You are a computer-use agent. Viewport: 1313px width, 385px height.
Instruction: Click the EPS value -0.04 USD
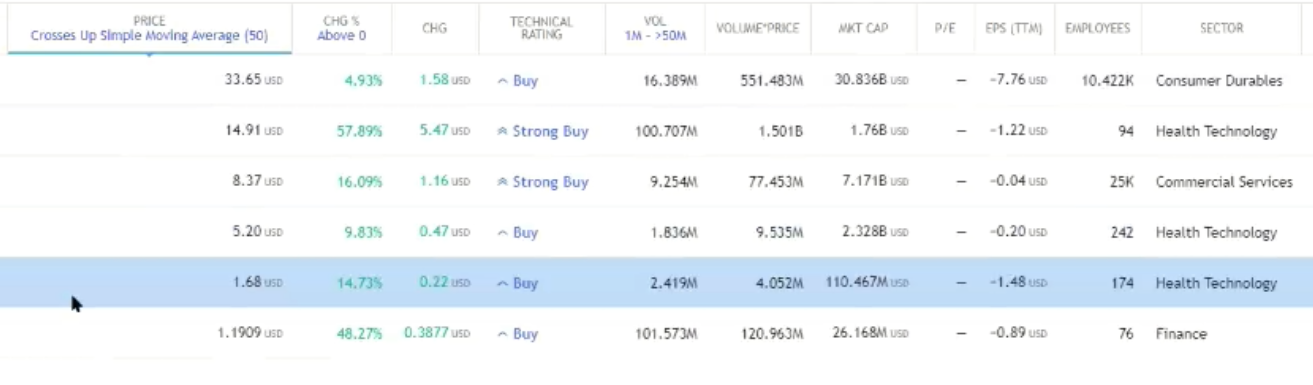[1017, 182]
